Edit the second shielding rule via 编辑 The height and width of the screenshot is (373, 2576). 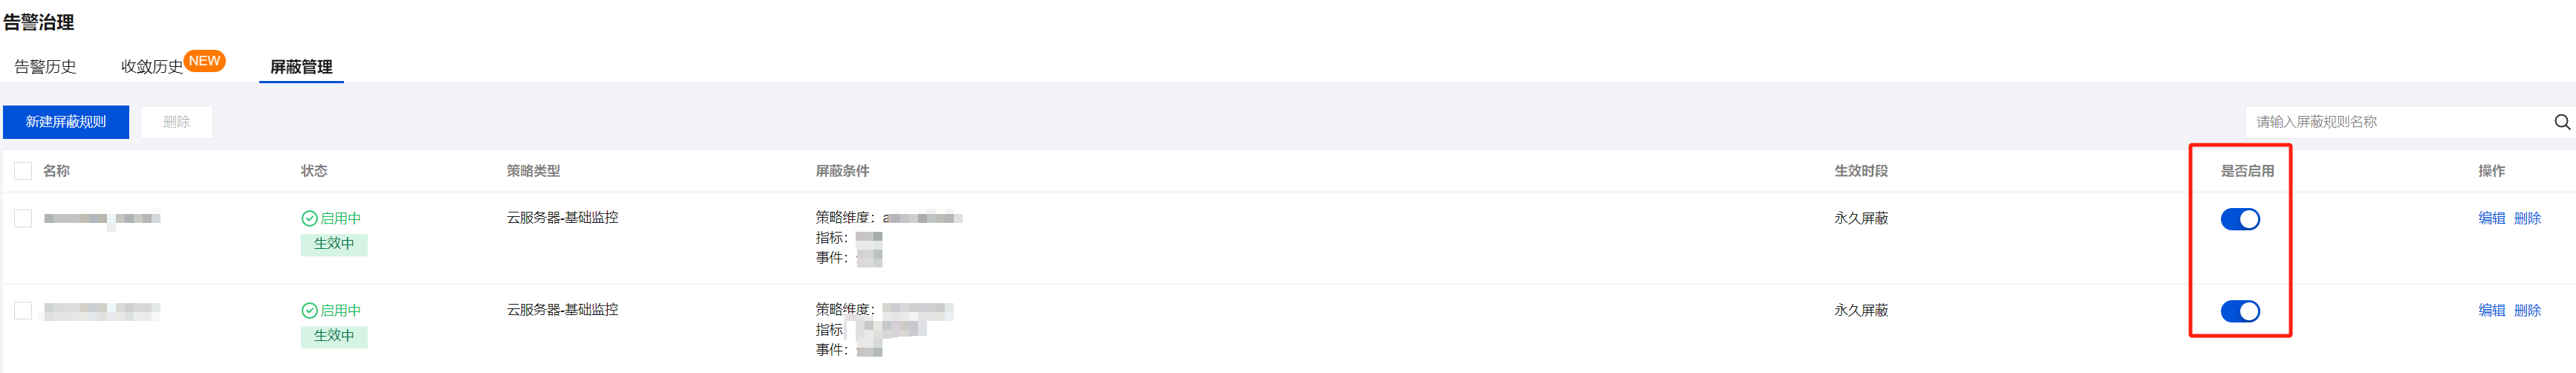[2491, 310]
